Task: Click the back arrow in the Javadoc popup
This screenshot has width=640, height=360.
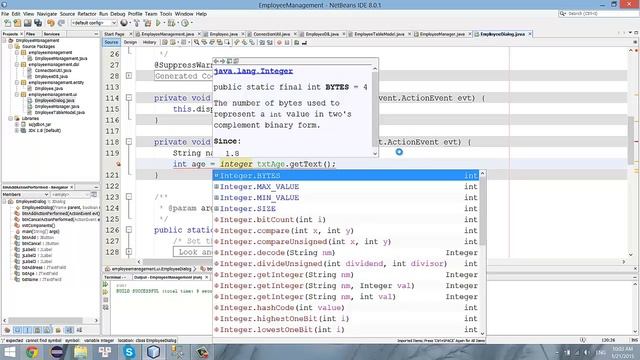Action: click(216, 61)
